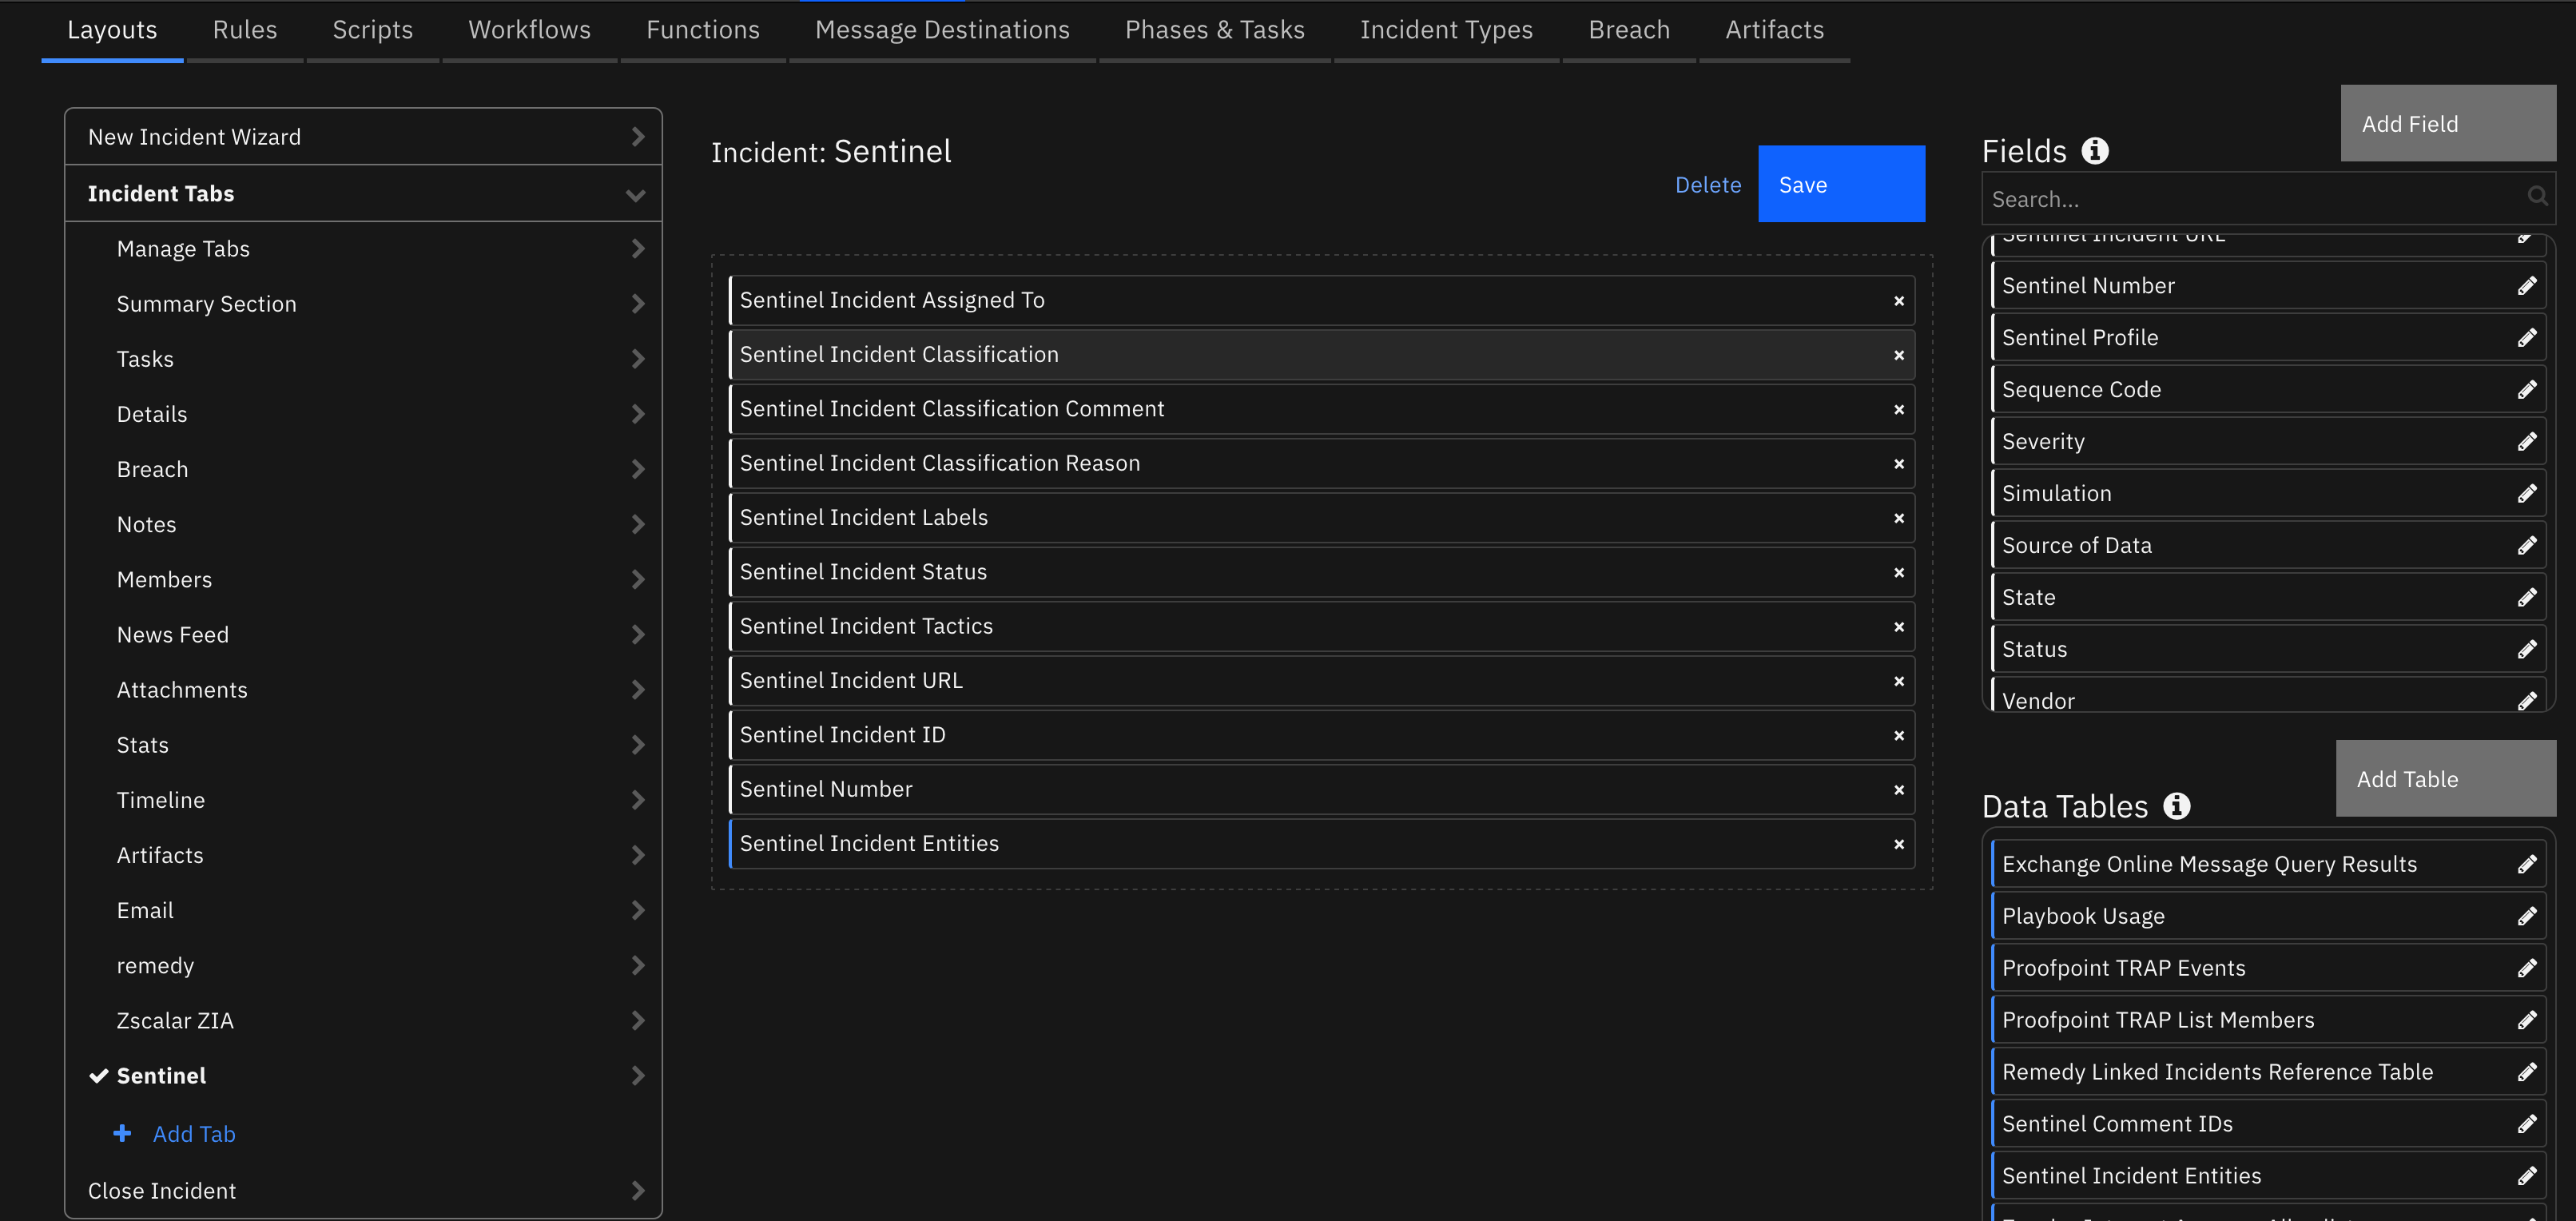Select the Sentinel Incident Classification row

click(1322, 355)
